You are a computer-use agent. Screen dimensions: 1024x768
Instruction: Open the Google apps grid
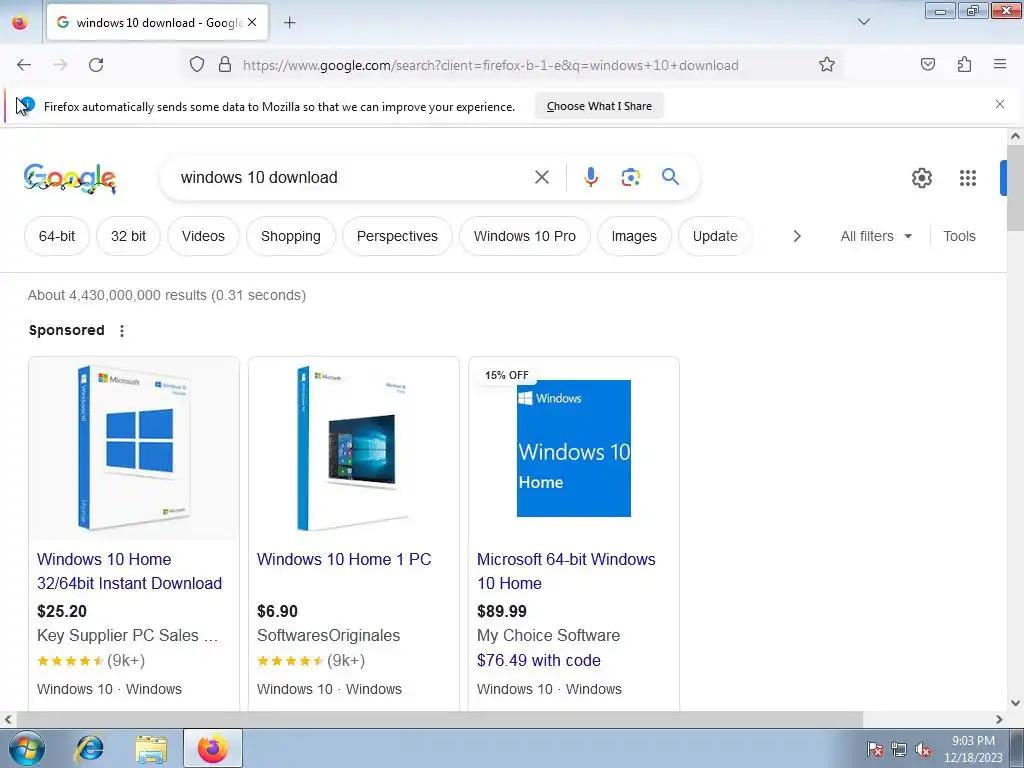[968, 178]
